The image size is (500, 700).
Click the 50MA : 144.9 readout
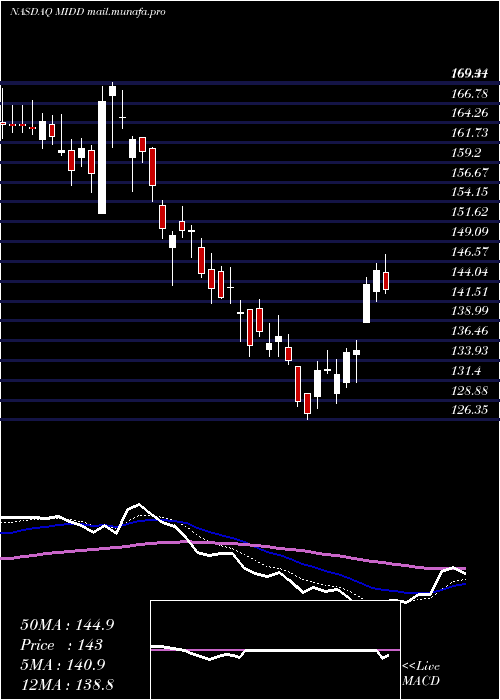67,625
